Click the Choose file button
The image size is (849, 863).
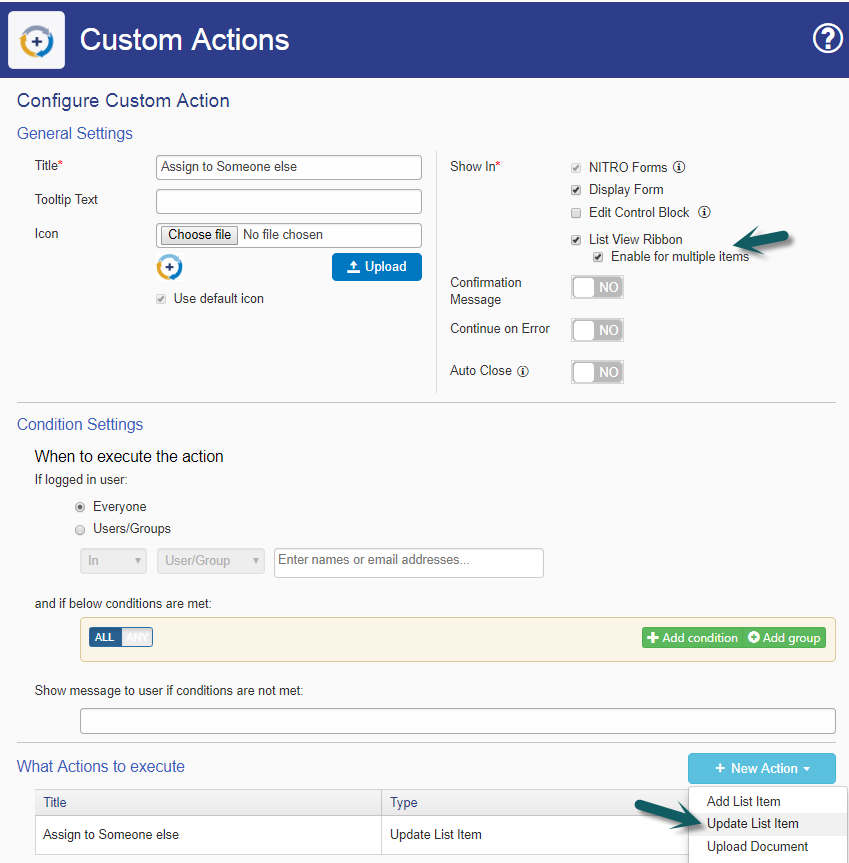click(199, 234)
